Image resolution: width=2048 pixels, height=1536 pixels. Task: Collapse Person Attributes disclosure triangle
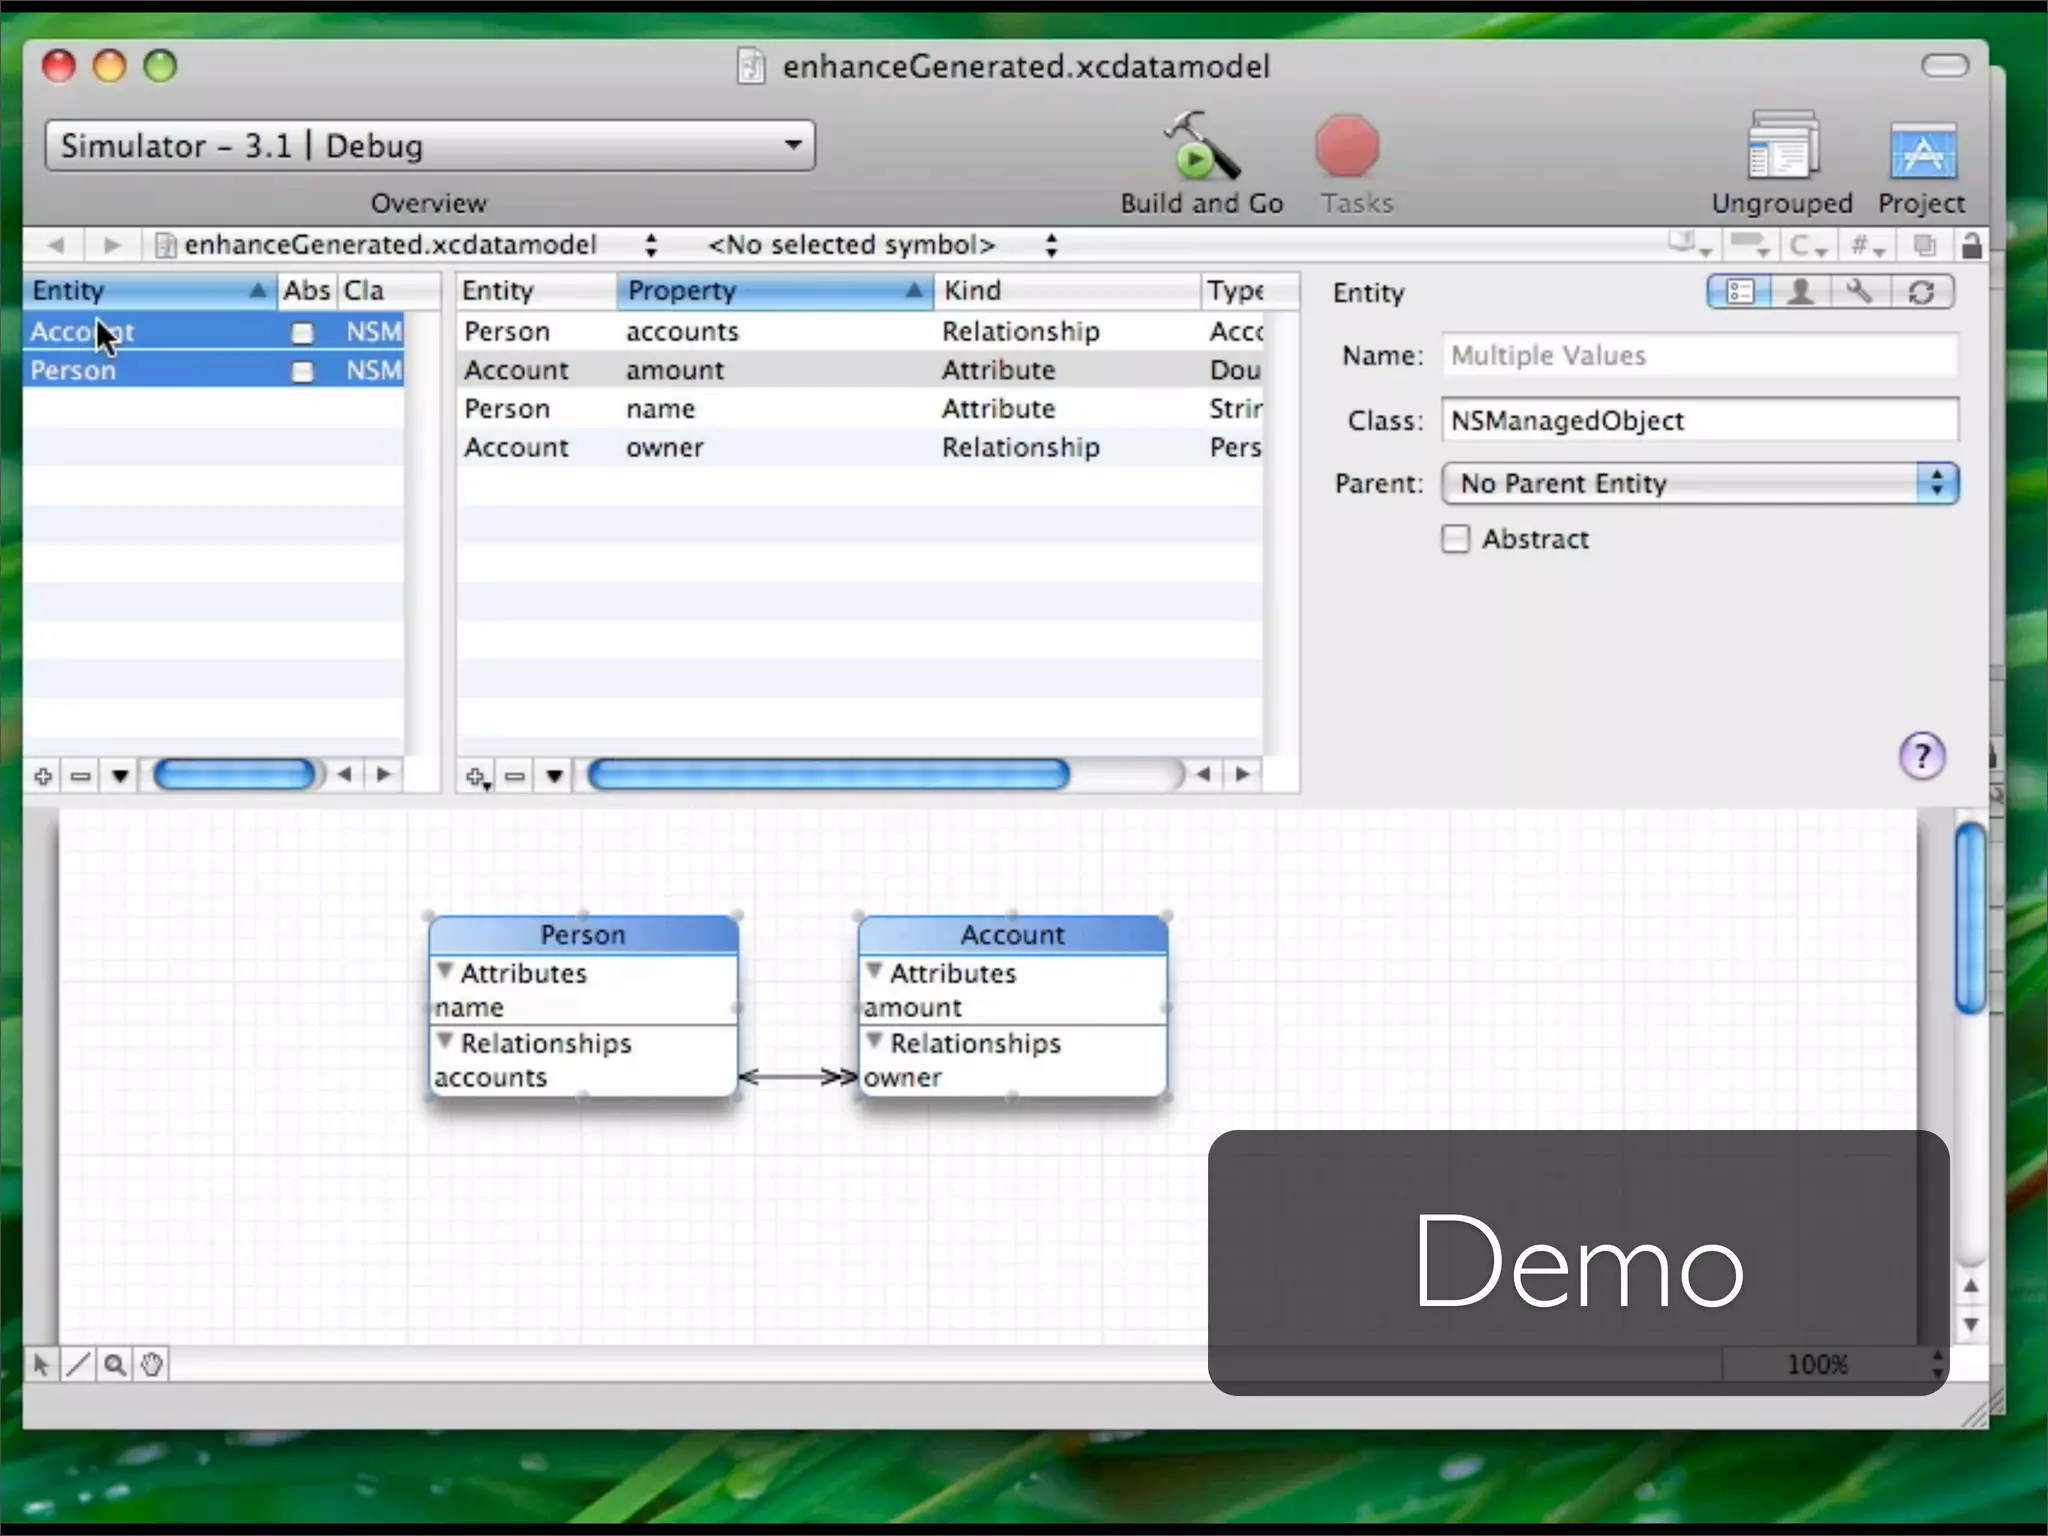pyautogui.click(x=446, y=971)
